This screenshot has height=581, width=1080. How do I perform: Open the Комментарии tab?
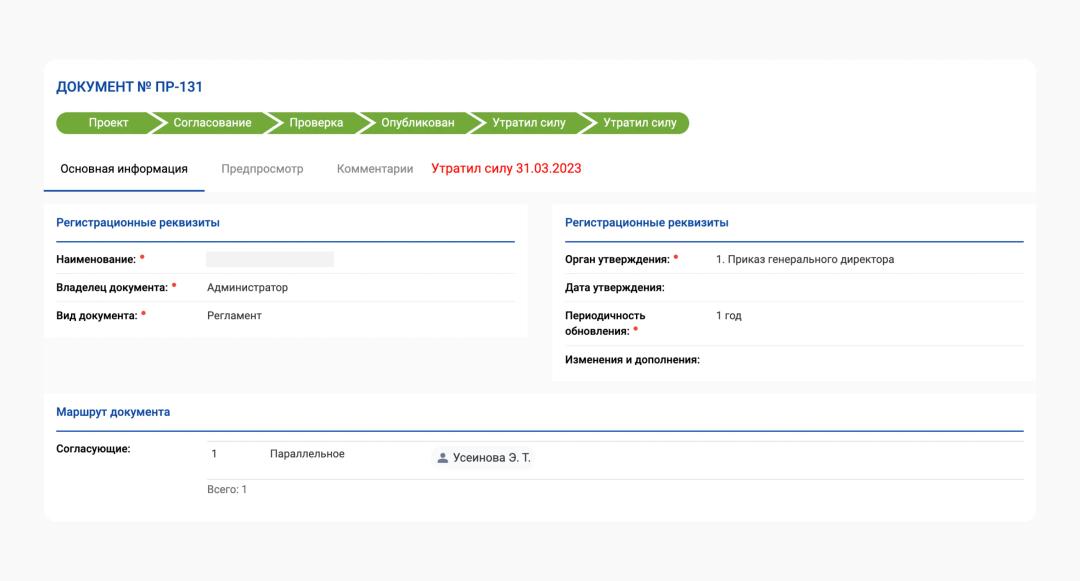click(375, 169)
